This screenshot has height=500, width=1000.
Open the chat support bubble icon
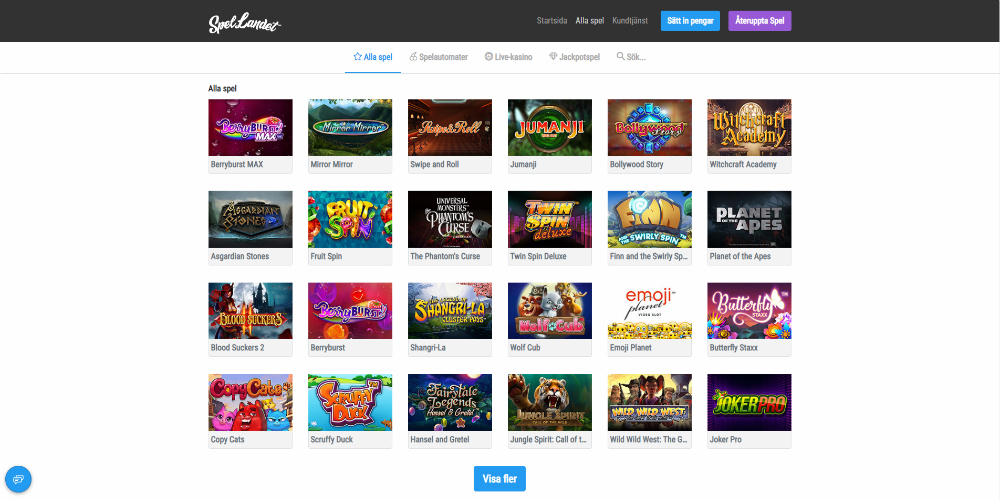(x=18, y=479)
